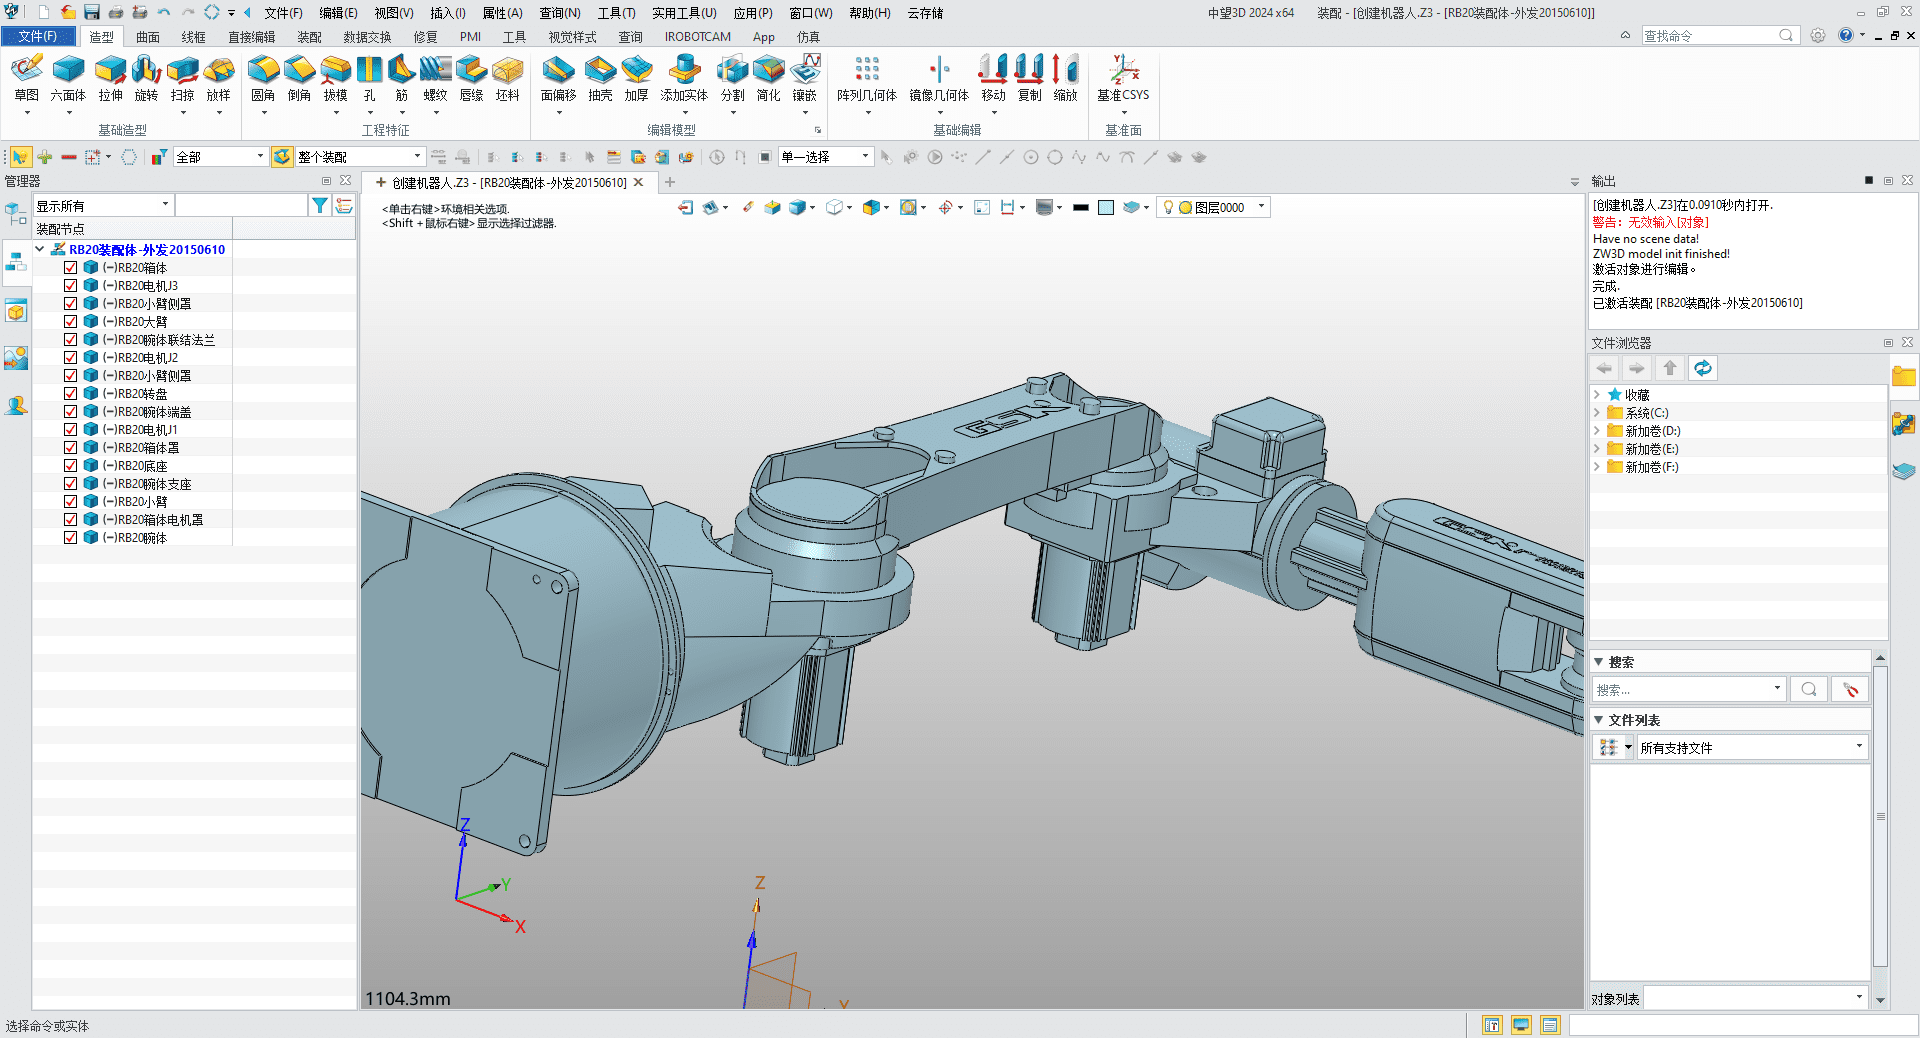Select the 草图 sketch tool

pyautogui.click(x=27, y=78)
